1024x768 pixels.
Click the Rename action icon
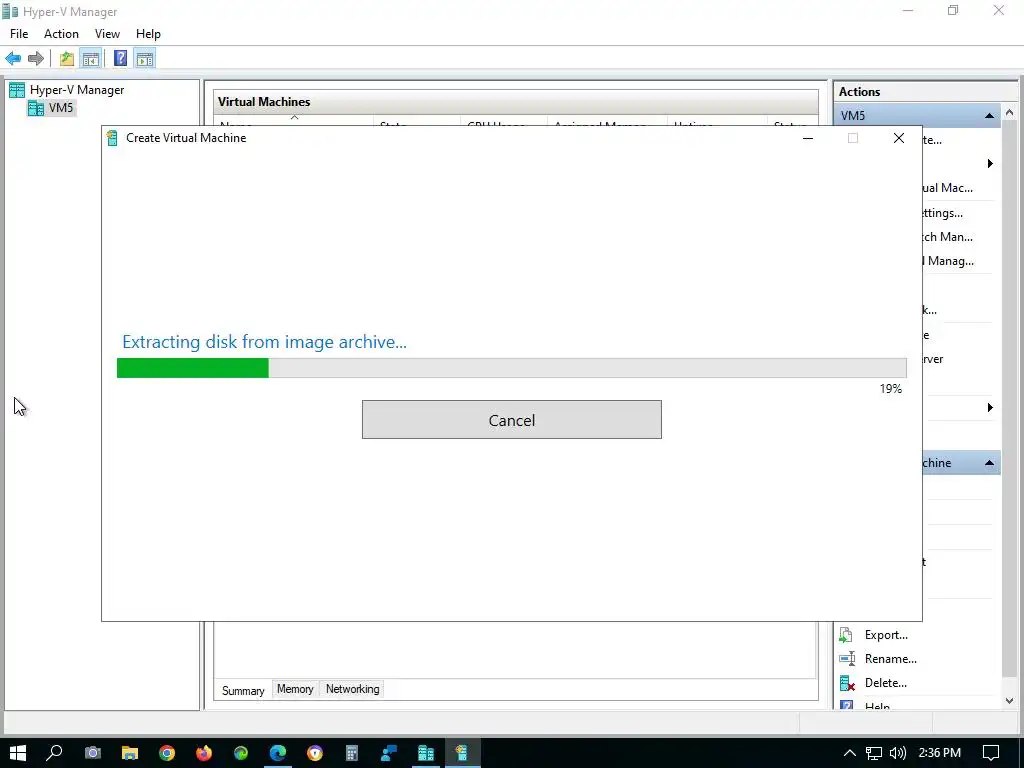pyautogui.click(x=846, y=659)
